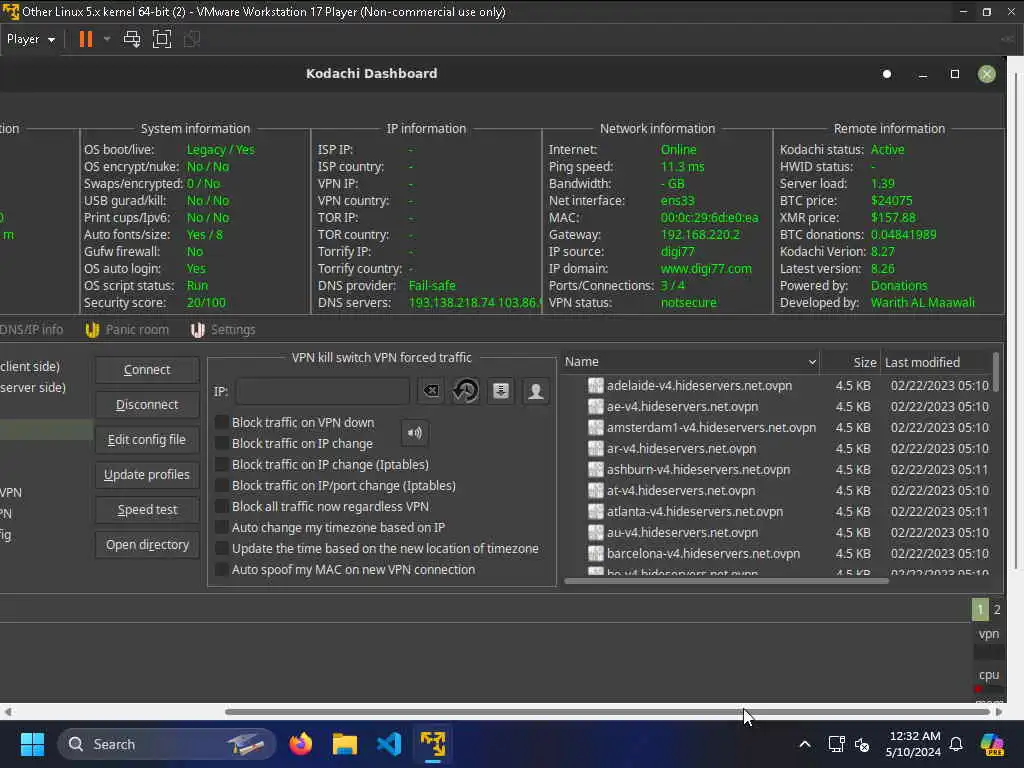Click the Disconnect button

tap(147, 405)
